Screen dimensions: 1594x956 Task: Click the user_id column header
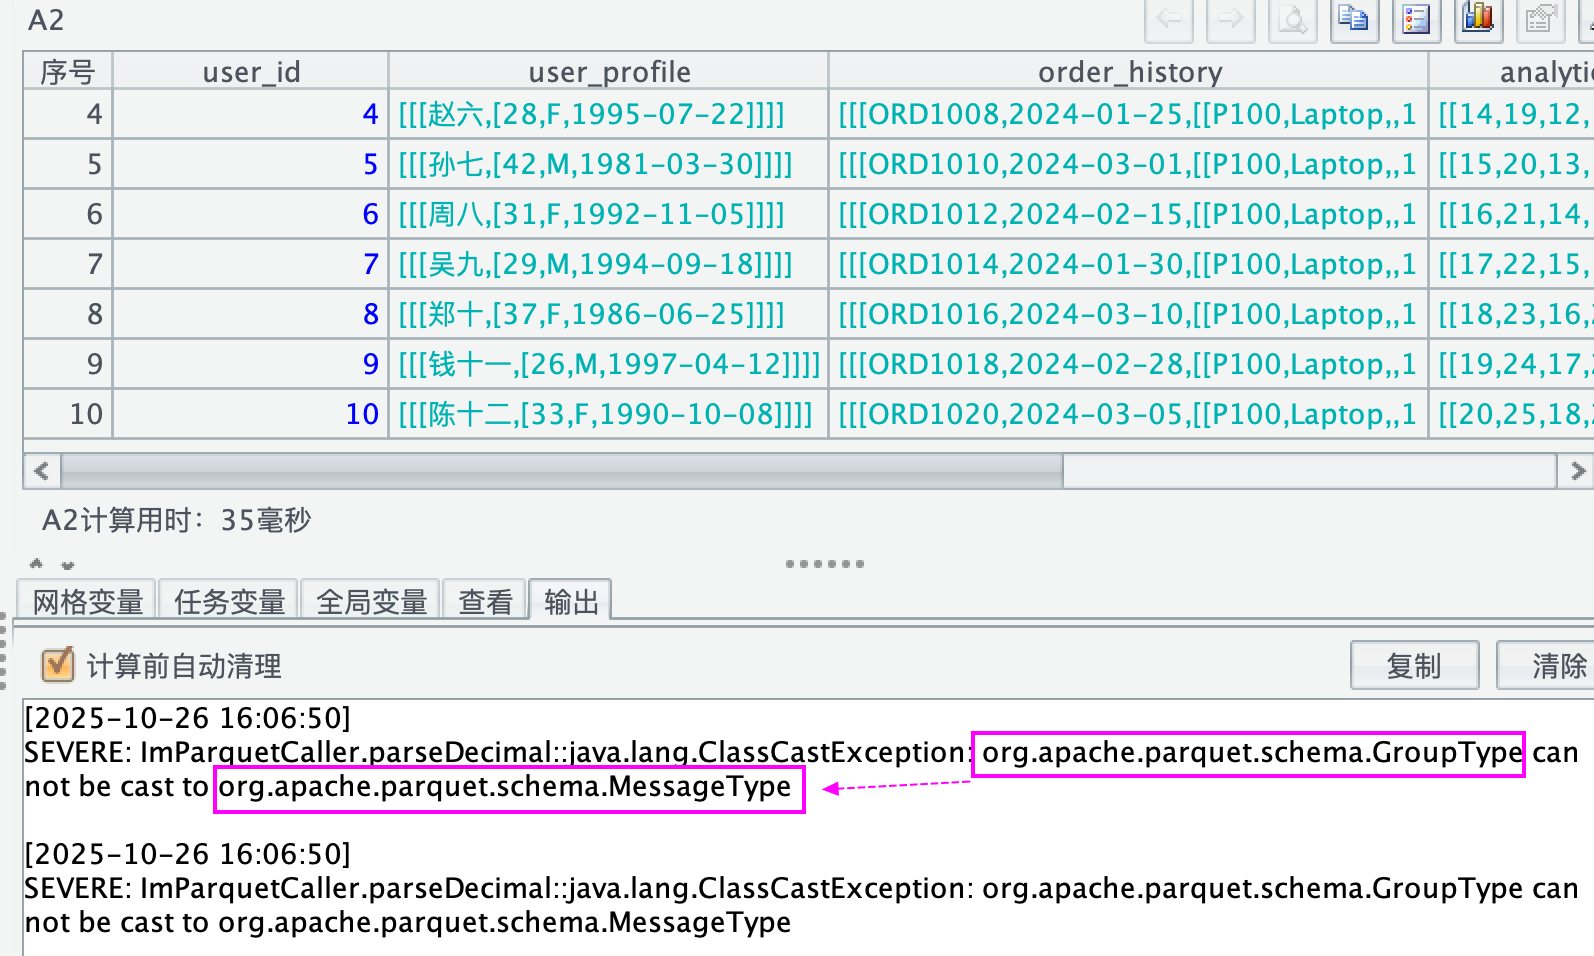tap(251, 72)
